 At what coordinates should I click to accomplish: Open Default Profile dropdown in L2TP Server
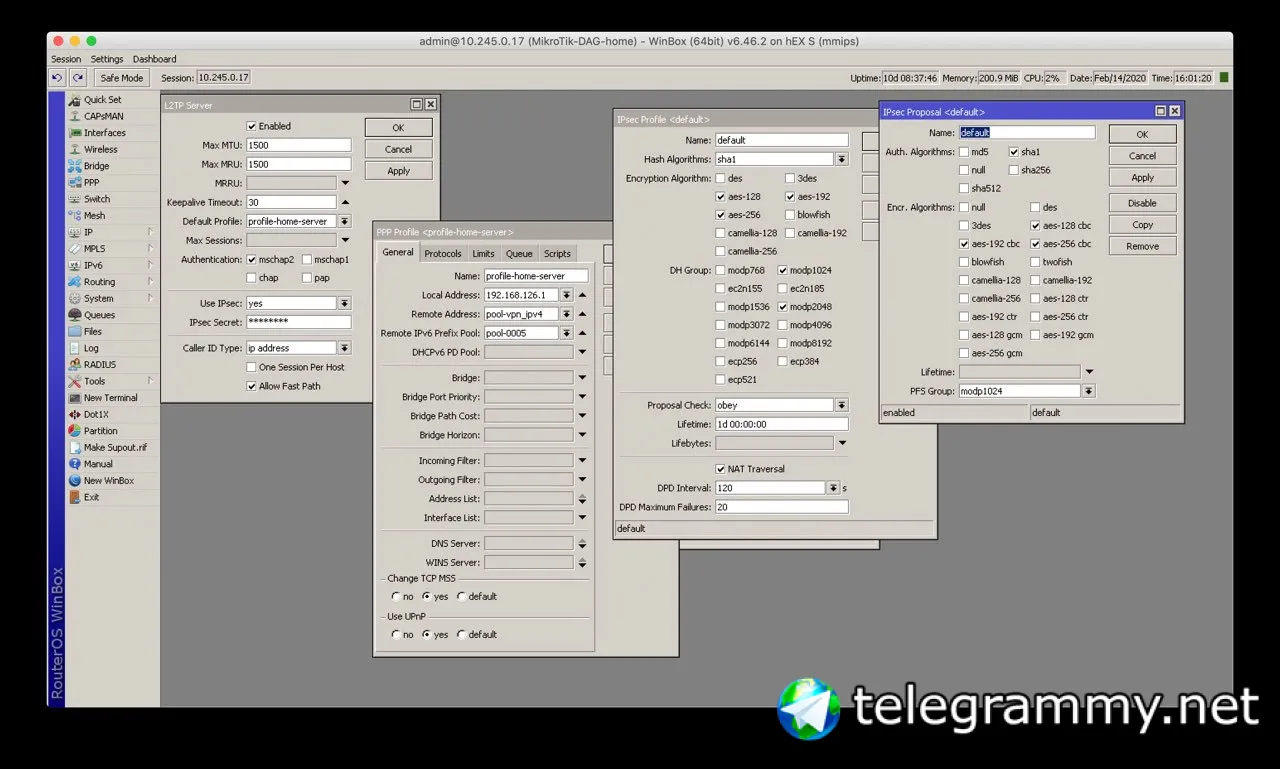345,221
